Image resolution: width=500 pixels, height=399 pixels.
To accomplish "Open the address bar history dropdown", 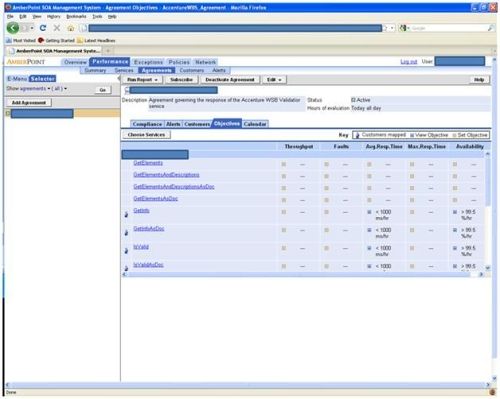I will coord(392,28).
